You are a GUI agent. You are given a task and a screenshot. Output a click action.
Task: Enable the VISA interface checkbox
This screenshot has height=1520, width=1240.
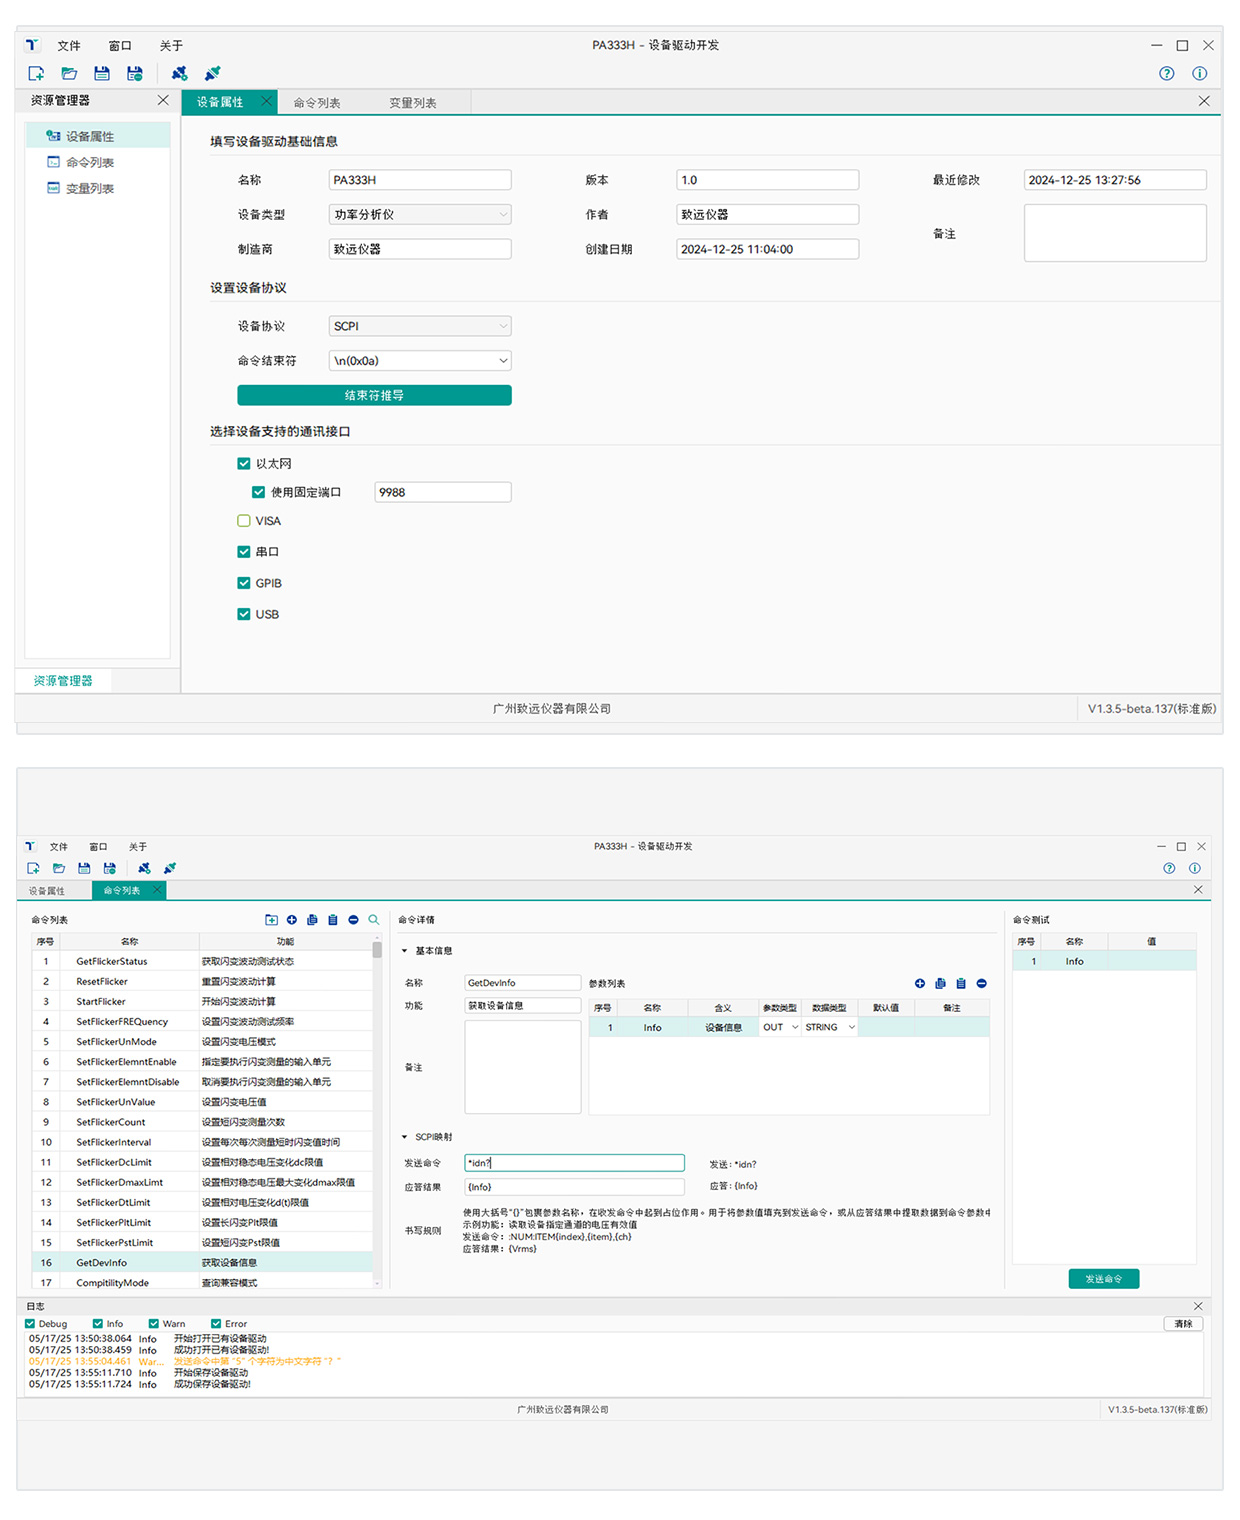tap(244, 521)
